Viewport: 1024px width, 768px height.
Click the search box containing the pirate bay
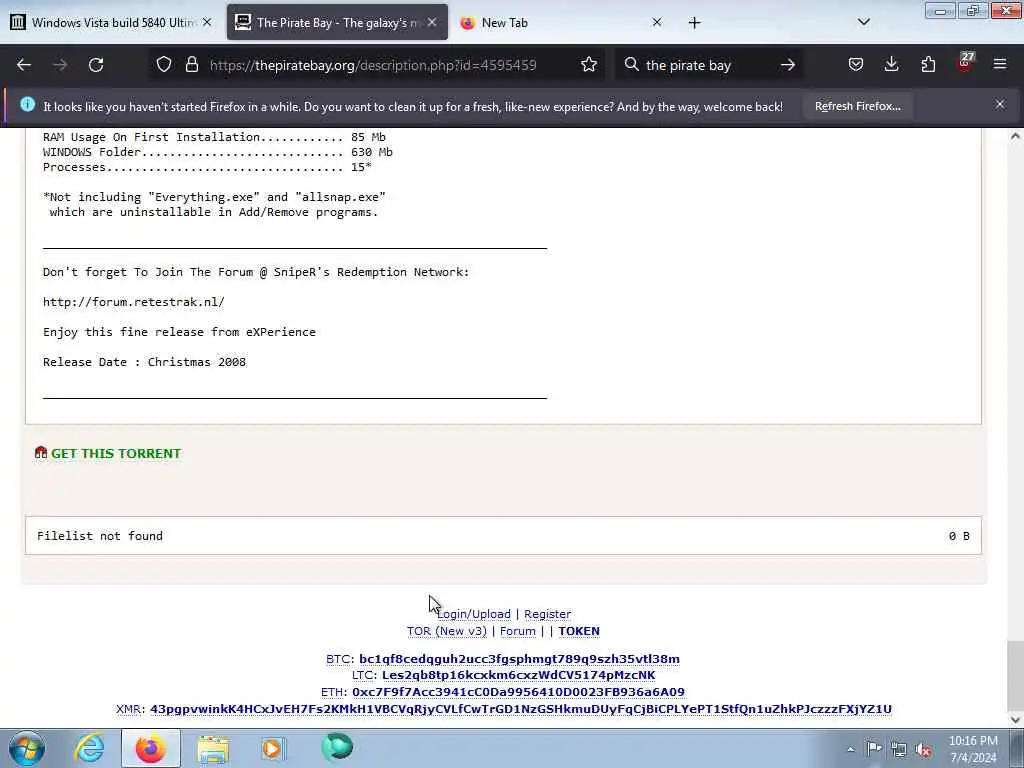[707, 65]
